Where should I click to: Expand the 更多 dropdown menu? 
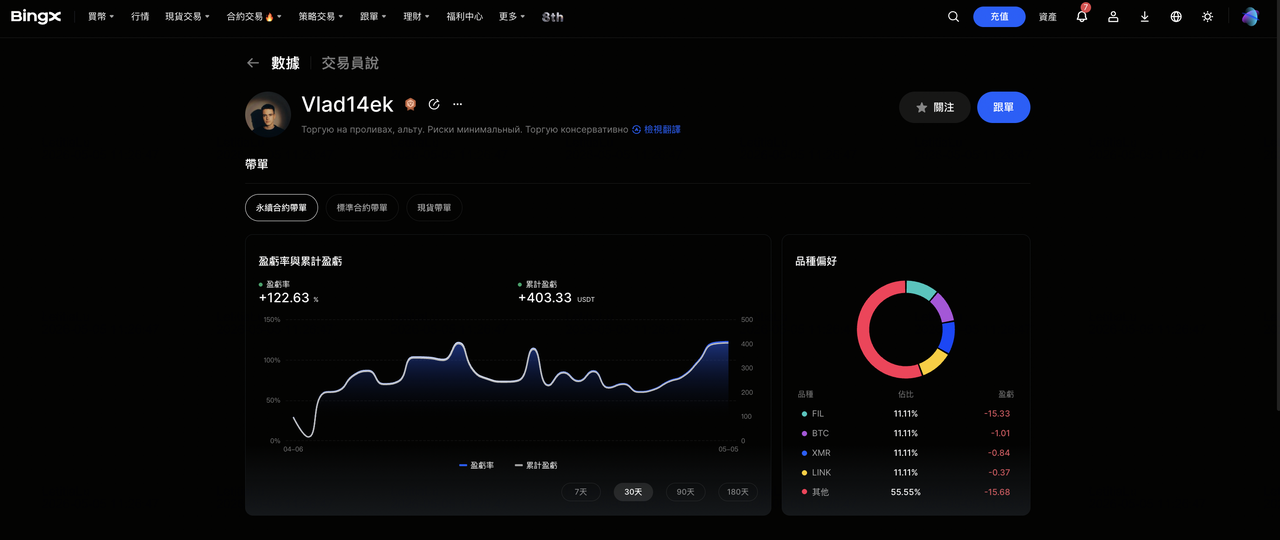[x=512, y=17]
